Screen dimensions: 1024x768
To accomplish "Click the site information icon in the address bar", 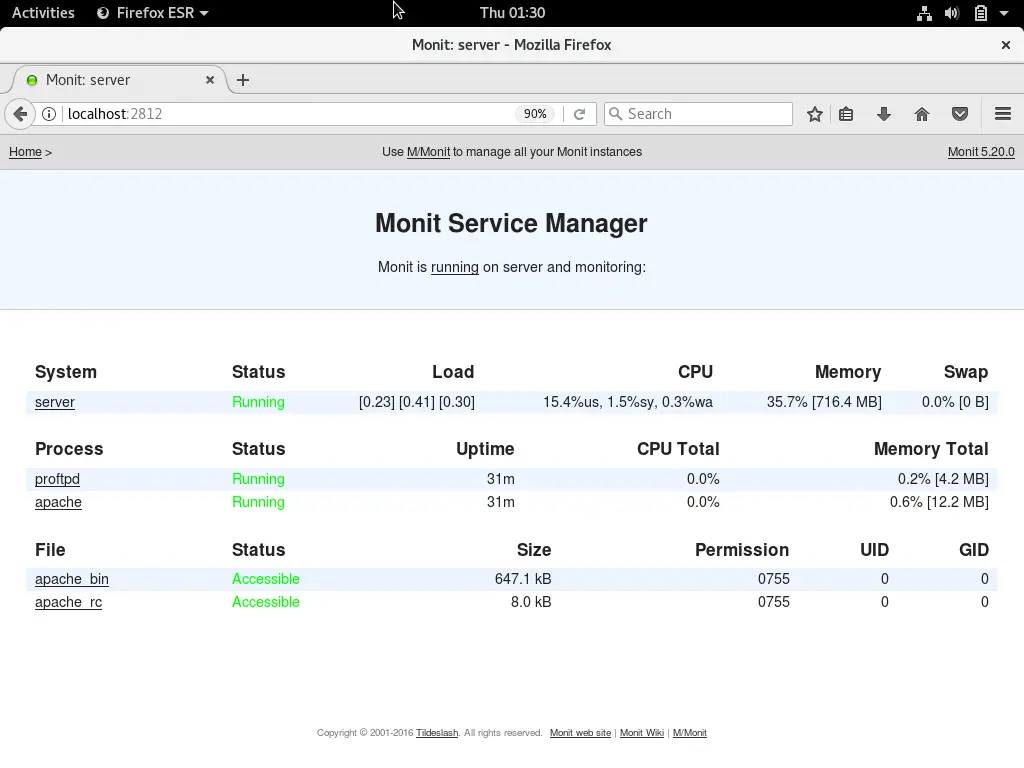I will (x=49, y=113).
